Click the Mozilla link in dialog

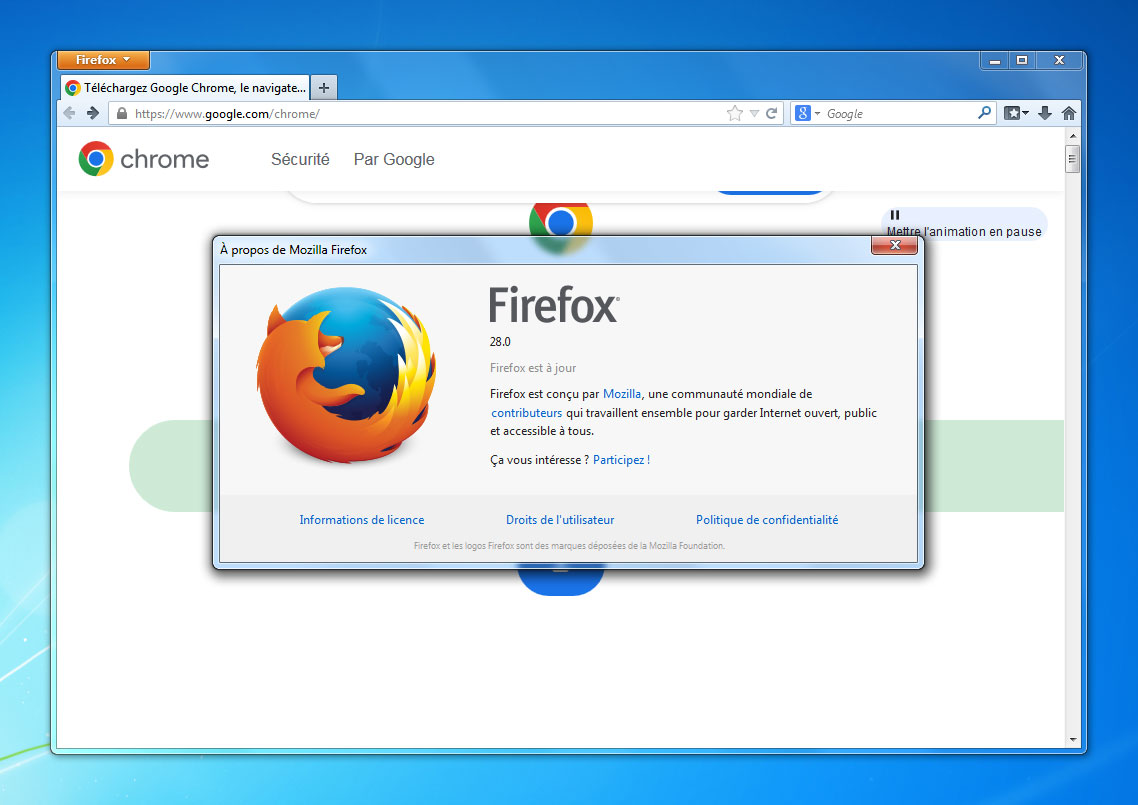[622, 394]
